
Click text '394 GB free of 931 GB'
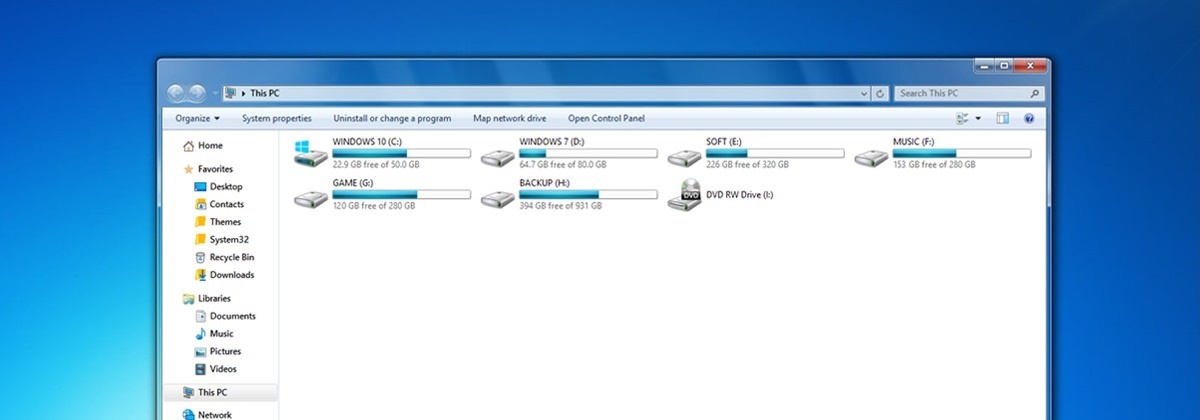coord(560,205)
